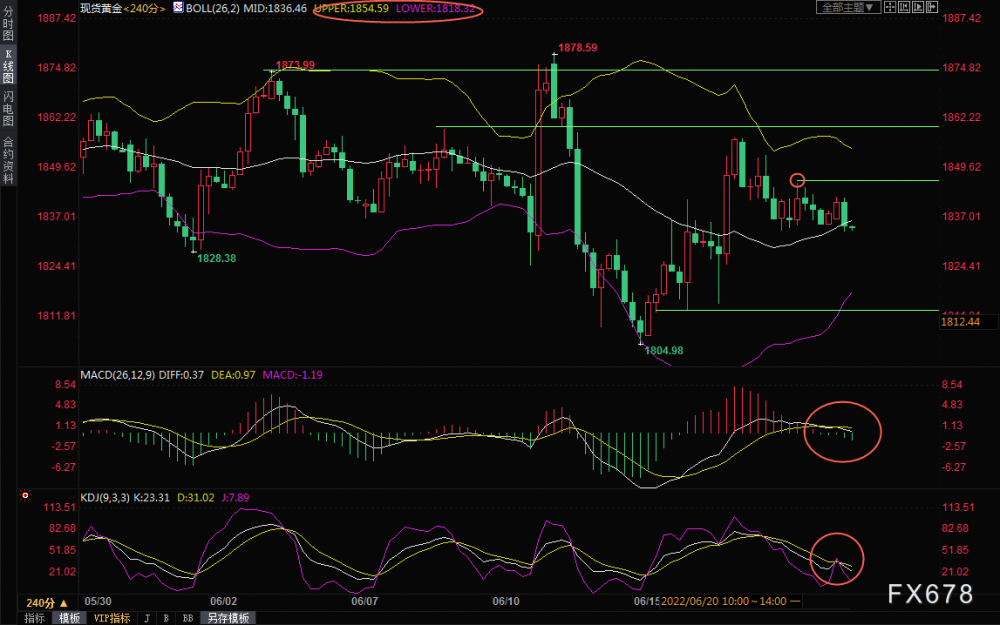The image size is (1000, 625).
Task: Open the <240分> timeframe label in title
Action: (145, 8)
